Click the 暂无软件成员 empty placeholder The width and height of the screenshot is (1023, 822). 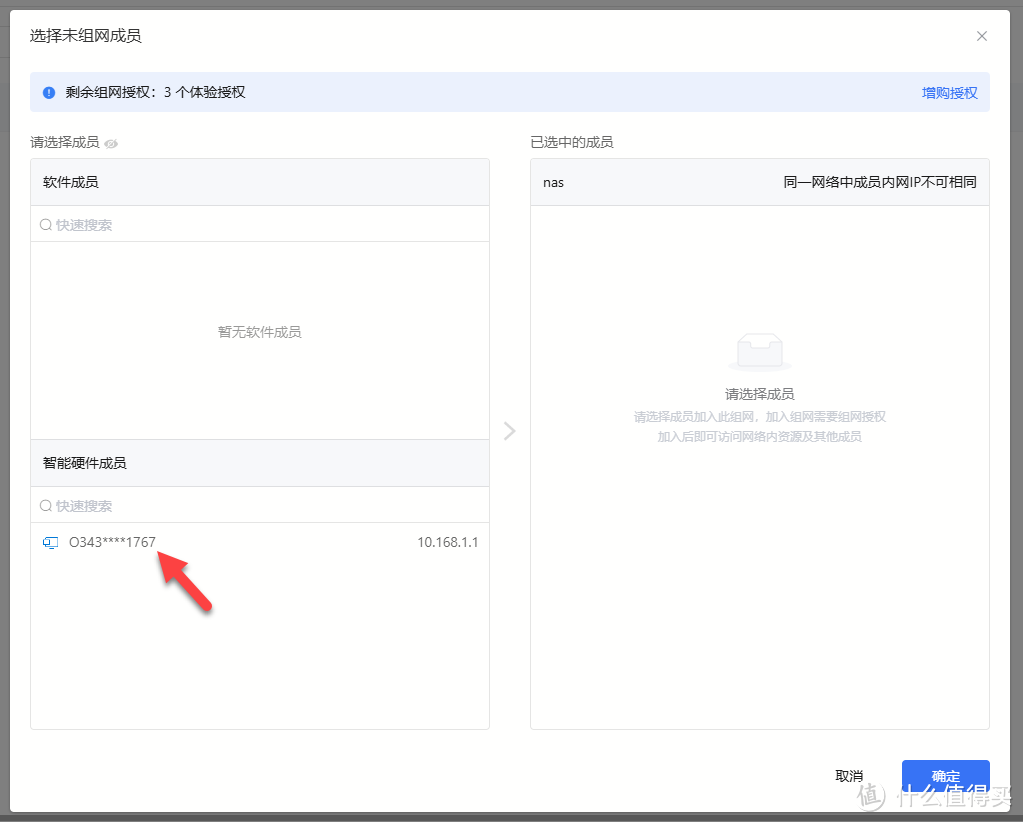[x=259, y=332]
